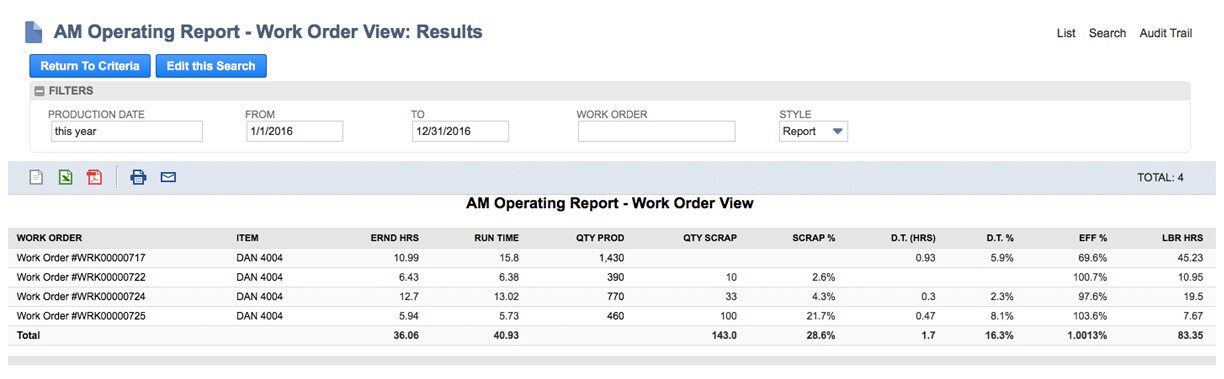Print the report using printer icon
Image resolution: width=1224 pixels, height=379 pixels.
click(x=138, y=178)
